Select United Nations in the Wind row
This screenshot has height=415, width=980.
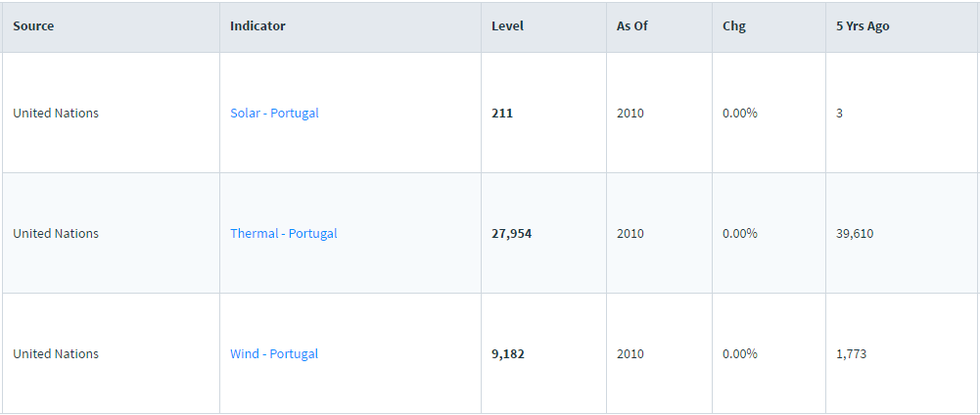click(x=56, y=354)
